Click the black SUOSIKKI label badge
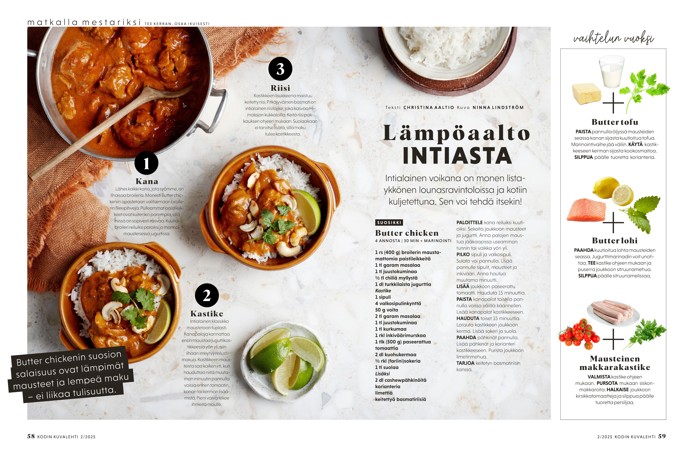Image resolution: width=696 pixels, height=450 pixels. coord(389,222)
